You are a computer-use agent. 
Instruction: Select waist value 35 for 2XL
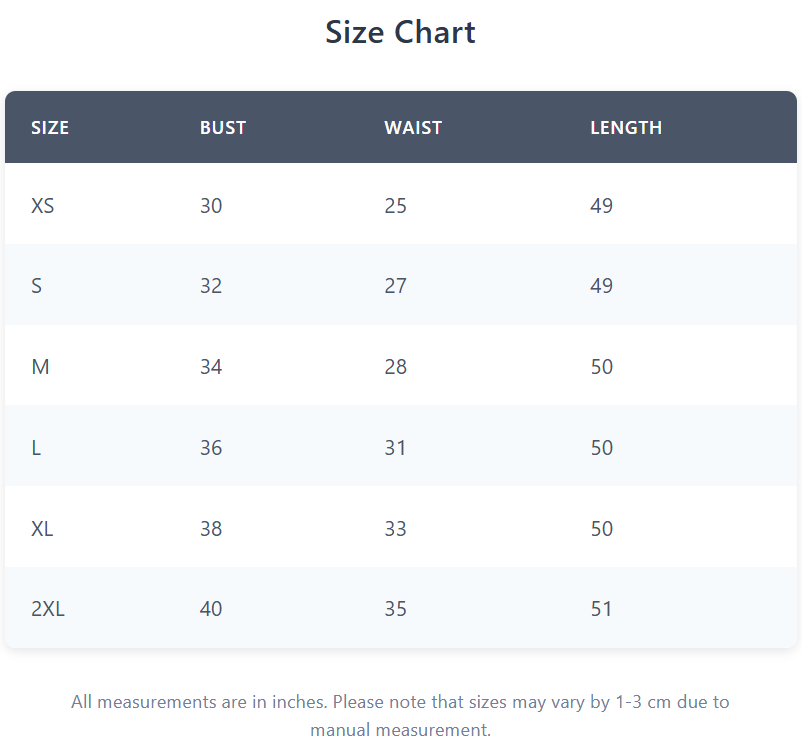pos(395,609)
